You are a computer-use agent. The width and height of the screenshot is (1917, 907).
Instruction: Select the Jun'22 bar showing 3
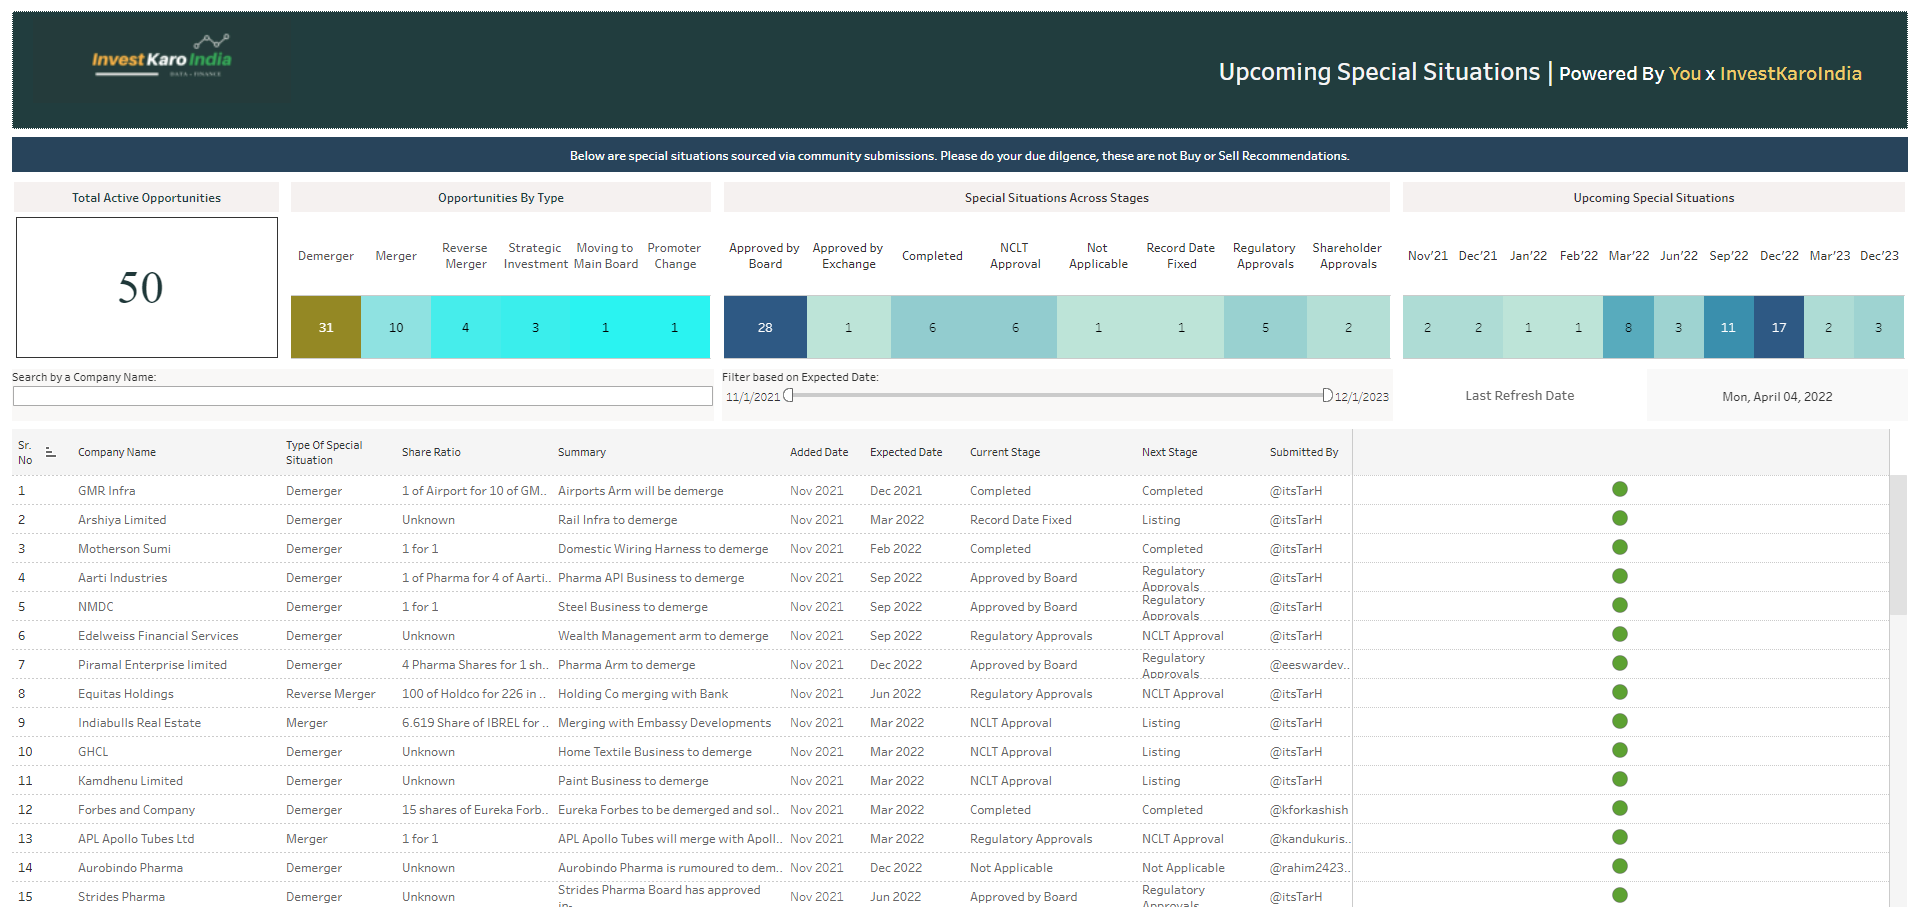tap(1679, 327)
